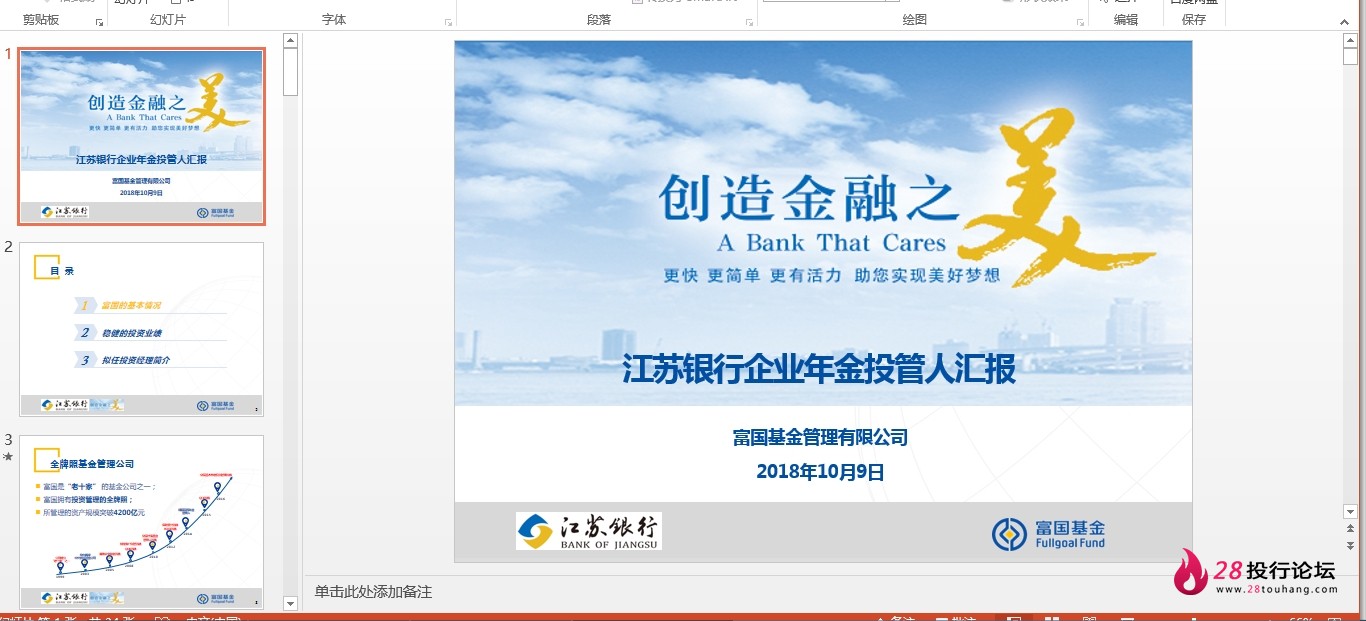Click the slide 3 animation star marker
The width and height of the screenshot is (1366, 621).
click(8, 457)
